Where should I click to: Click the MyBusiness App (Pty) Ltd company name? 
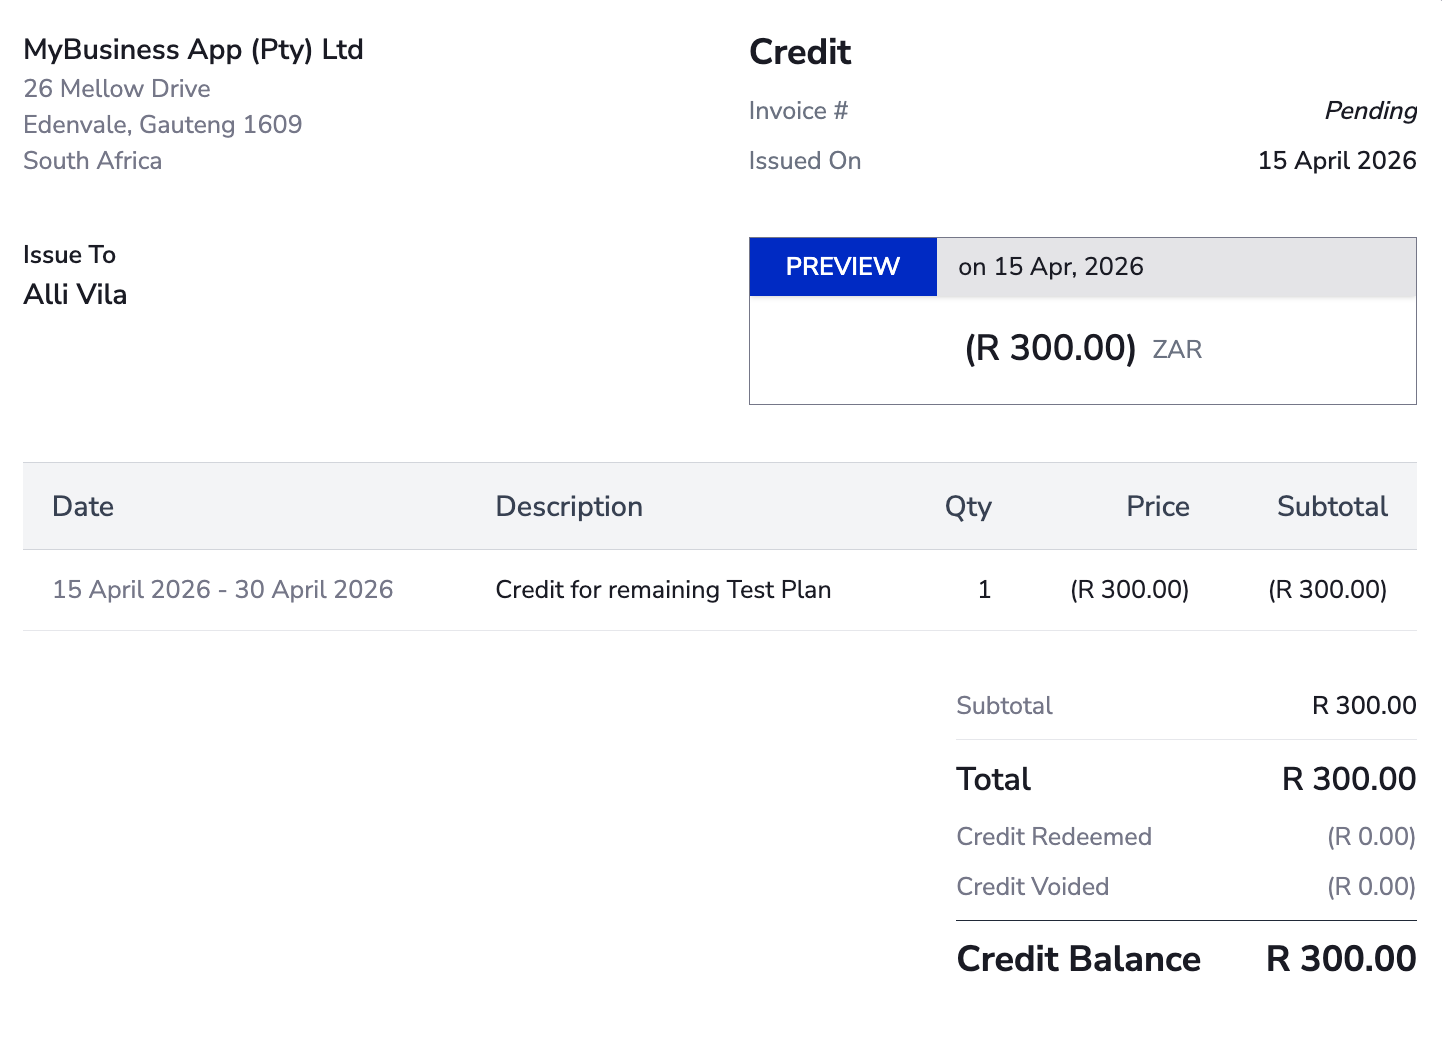(193, 50)
